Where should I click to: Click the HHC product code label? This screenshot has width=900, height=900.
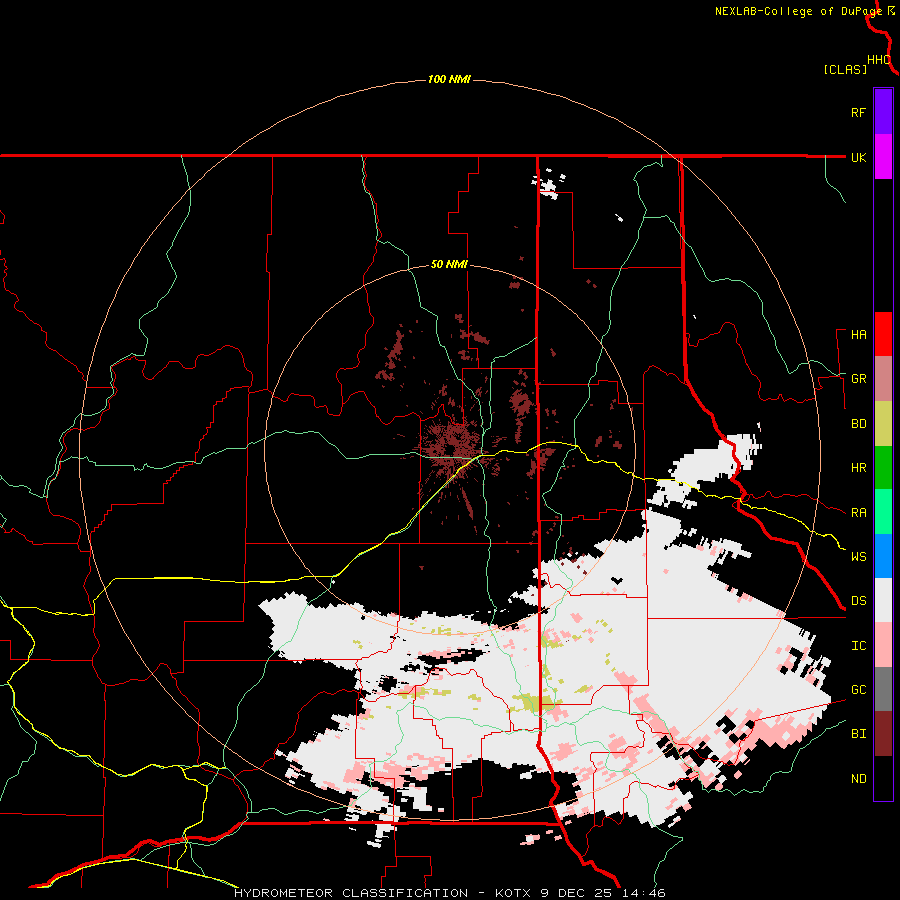click(878, 60)
